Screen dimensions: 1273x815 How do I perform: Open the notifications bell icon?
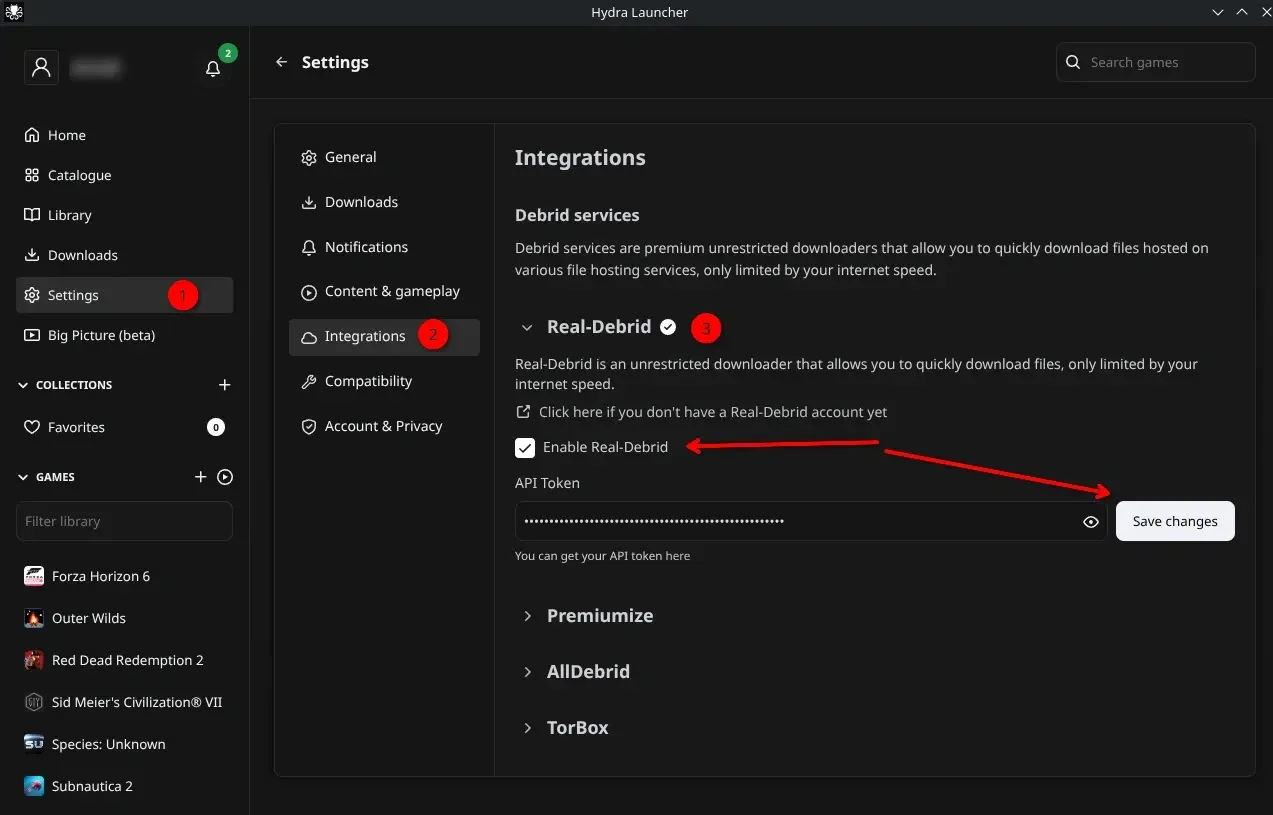tap(213, 69)
